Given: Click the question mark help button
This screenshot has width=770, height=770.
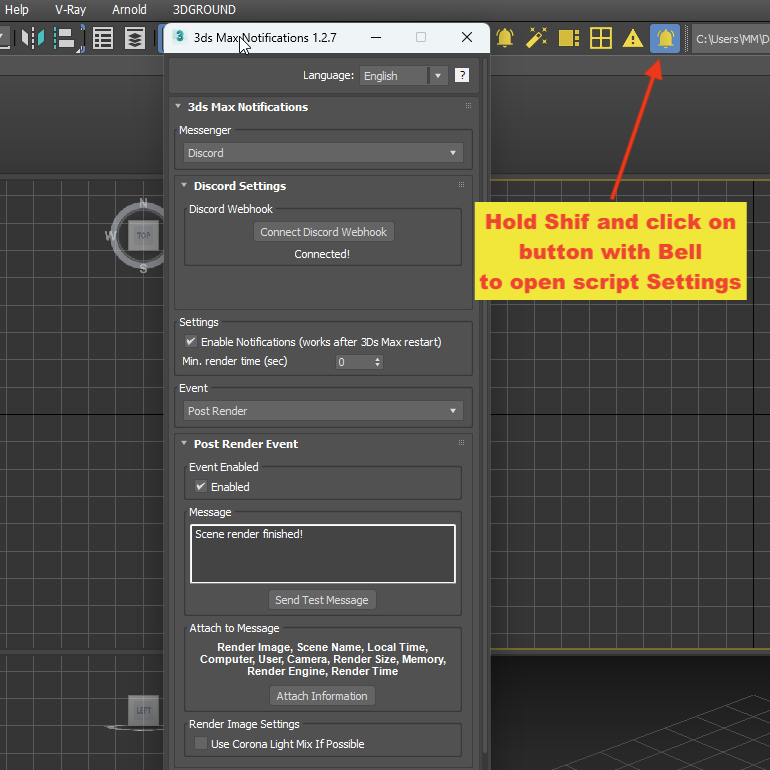Looking at the screenshot, I should pos(462,75).
